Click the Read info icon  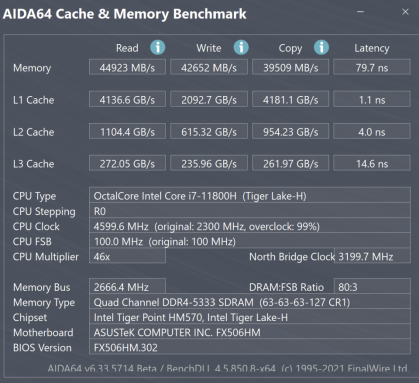158,47
